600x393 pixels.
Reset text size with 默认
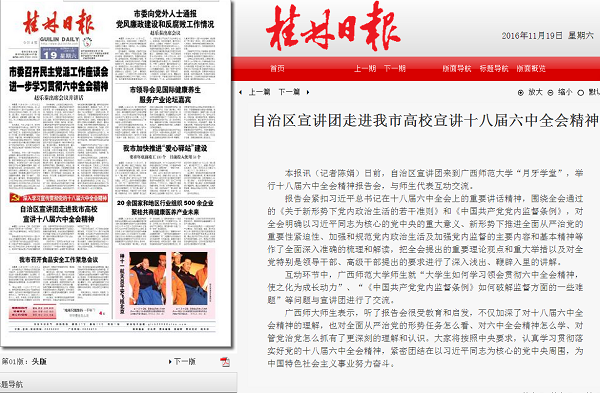pyautogui.click(x=594, y=92)
